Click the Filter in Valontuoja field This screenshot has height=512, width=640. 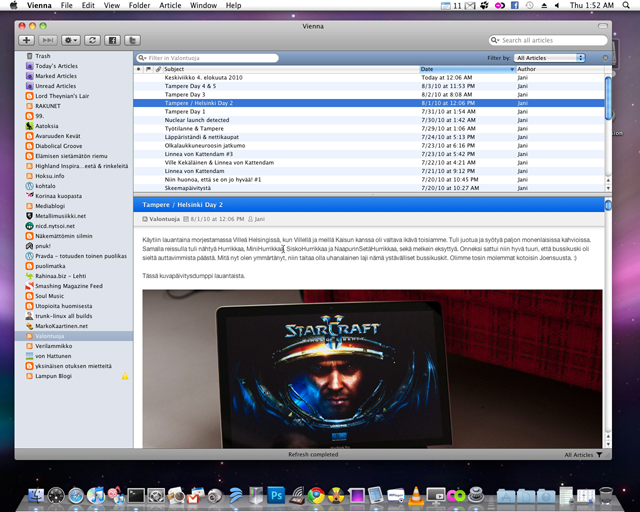pyautogui.click(x=207, y=58)
